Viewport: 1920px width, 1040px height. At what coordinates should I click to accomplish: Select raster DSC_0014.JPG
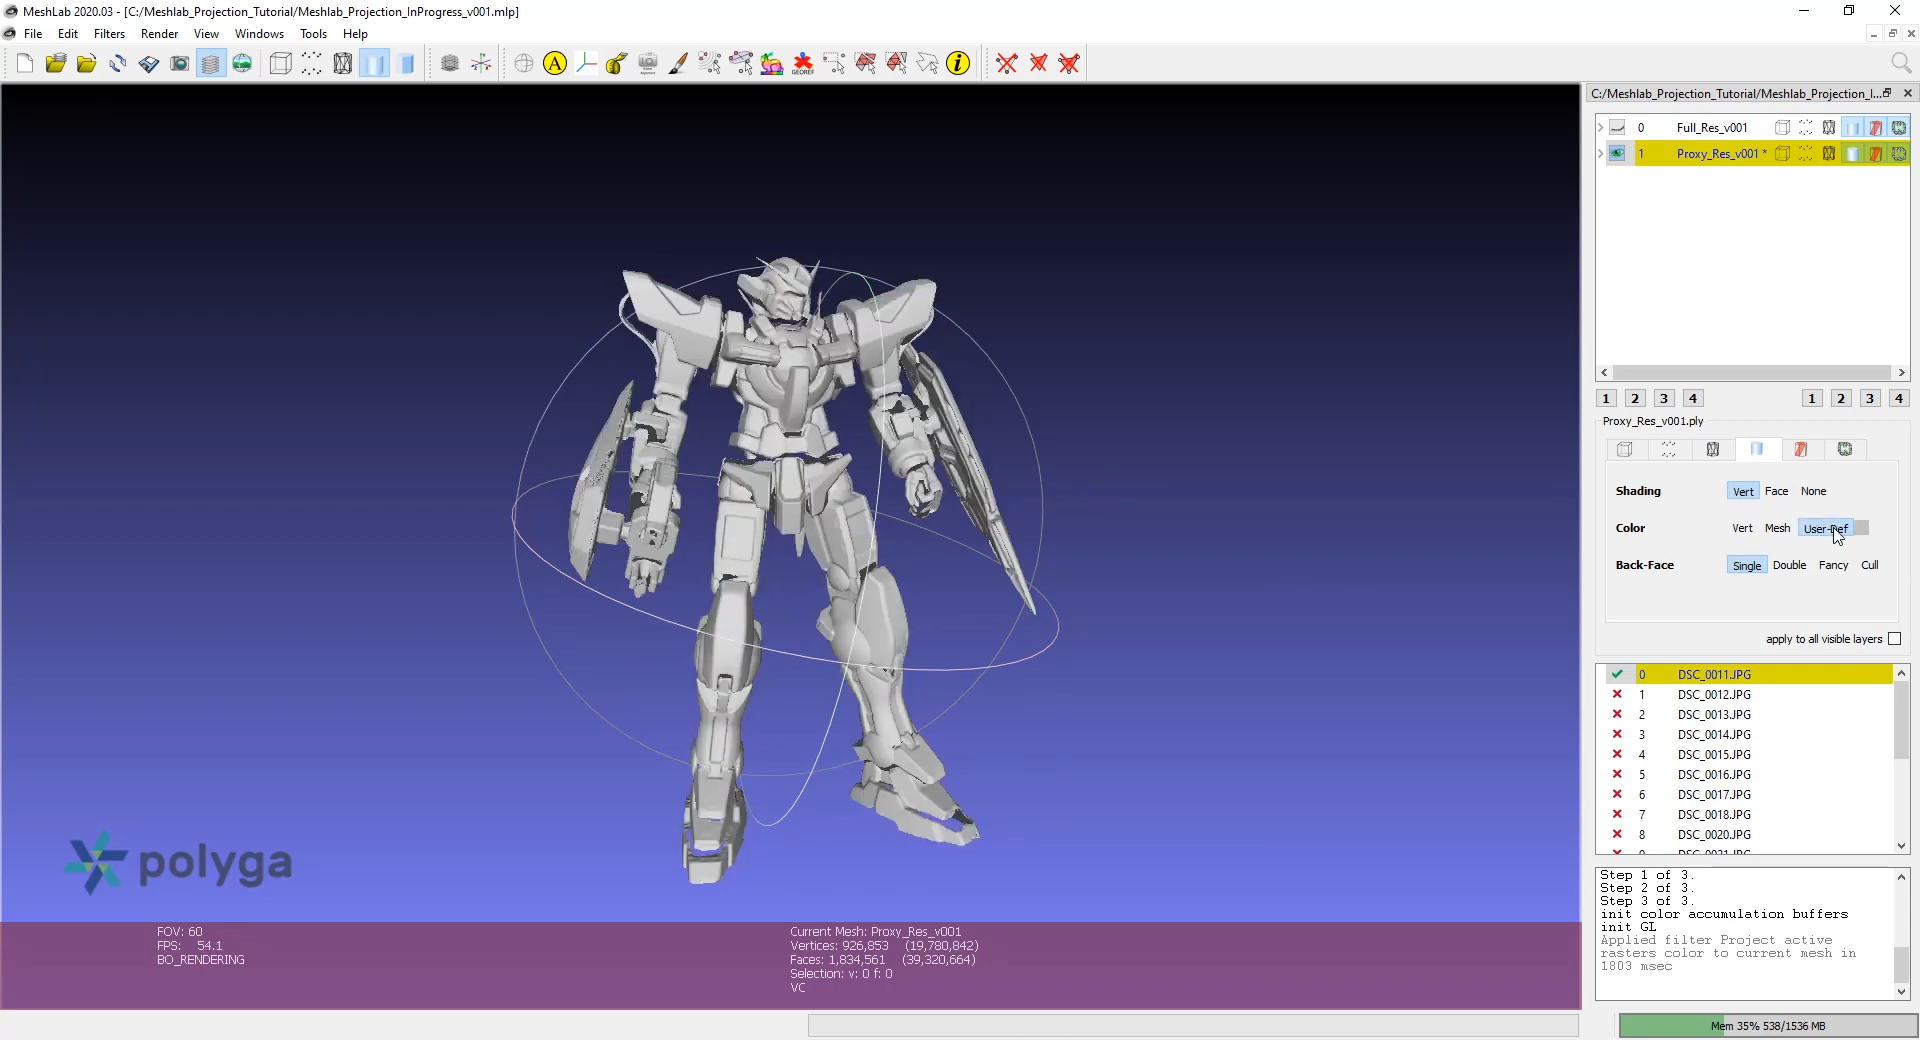tap(1714, 735)
